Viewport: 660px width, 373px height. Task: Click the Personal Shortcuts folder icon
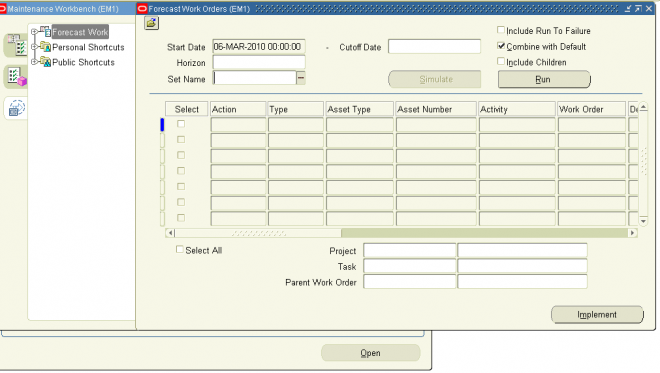tap(45, 47)
